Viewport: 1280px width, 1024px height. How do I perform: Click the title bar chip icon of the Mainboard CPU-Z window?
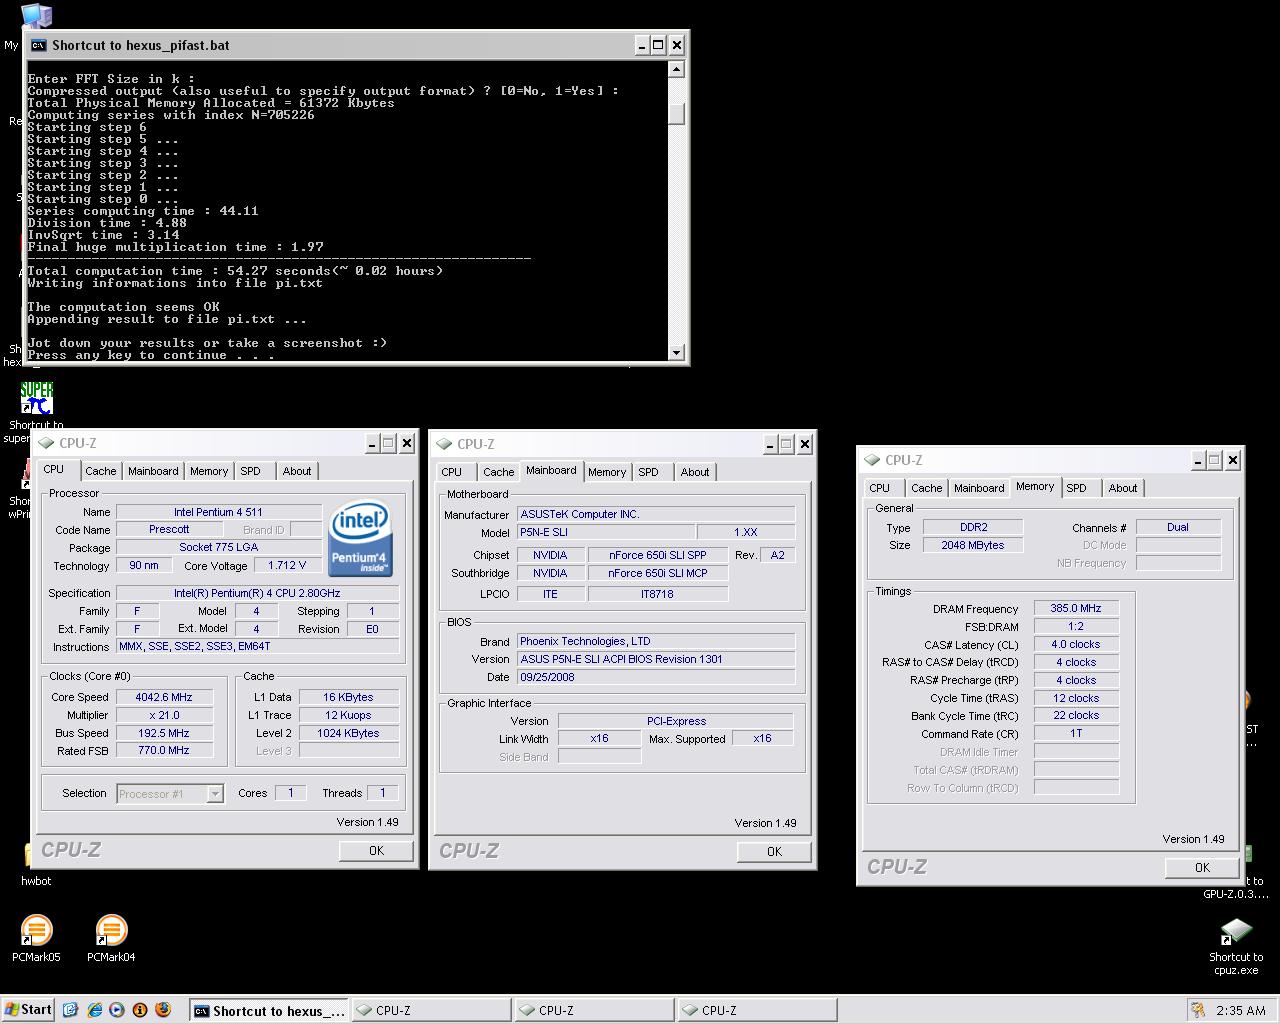(x=445, y=444)
